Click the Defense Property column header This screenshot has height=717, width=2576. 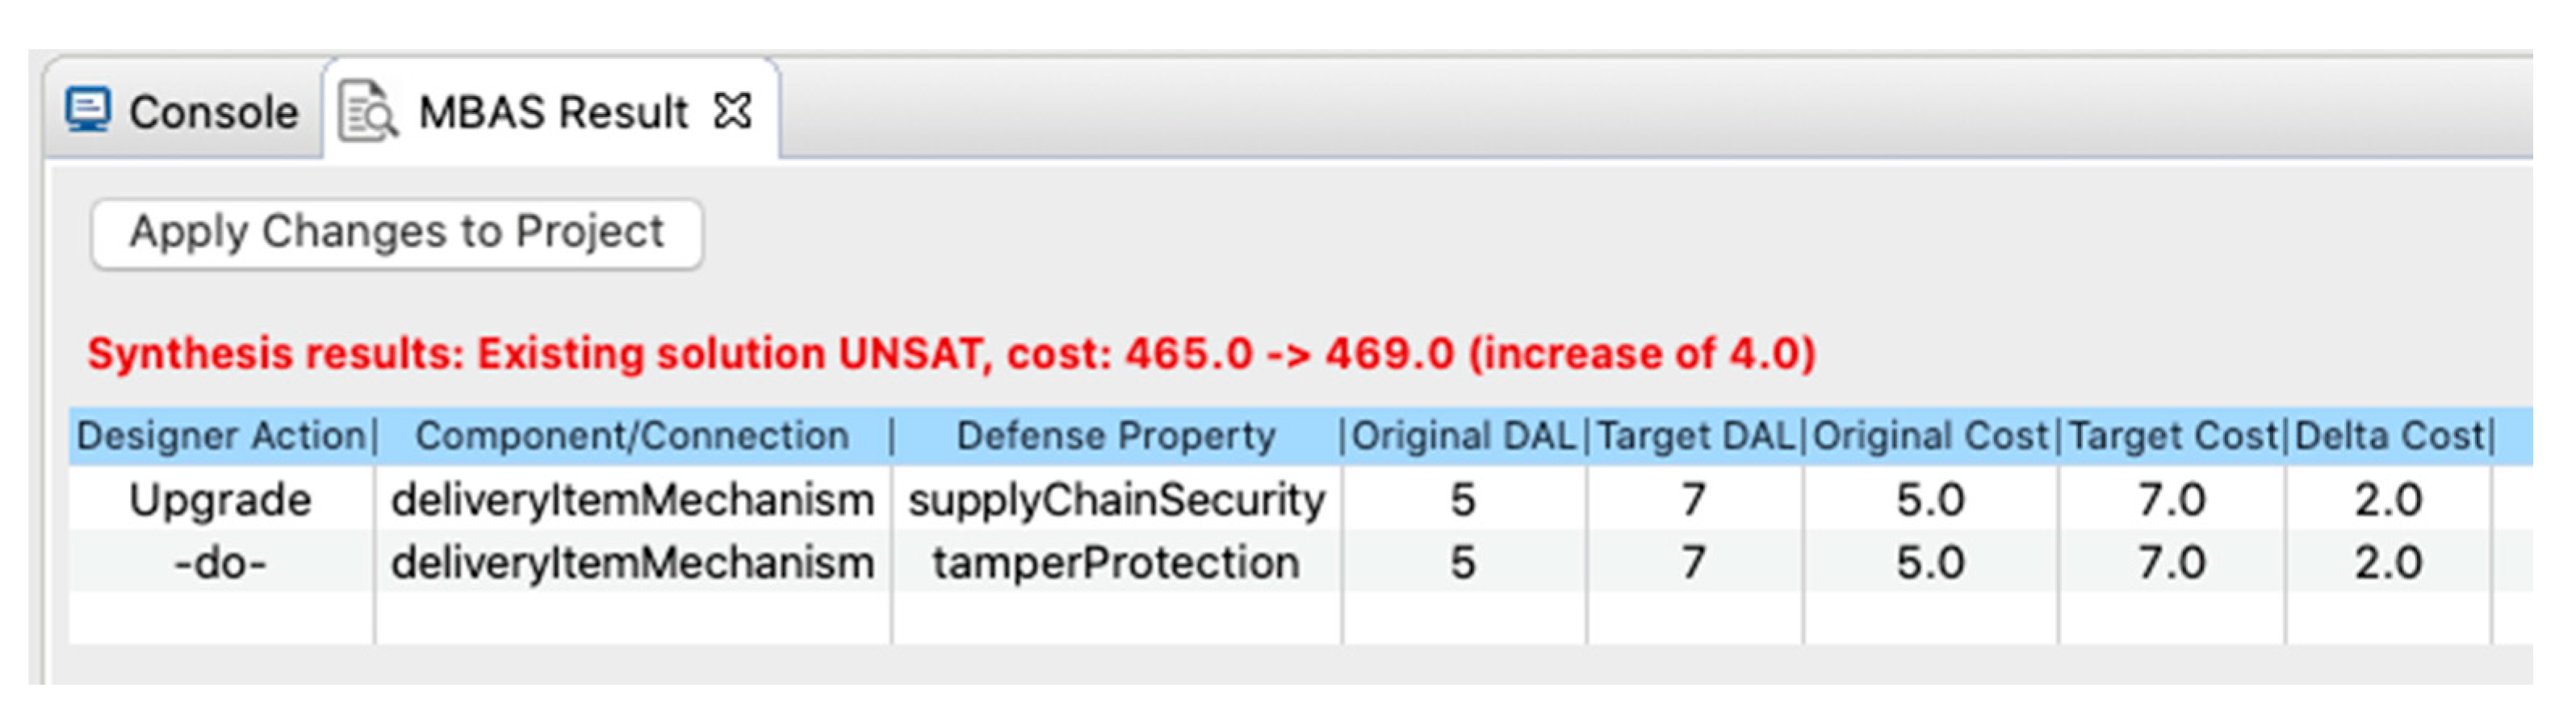1115,437
